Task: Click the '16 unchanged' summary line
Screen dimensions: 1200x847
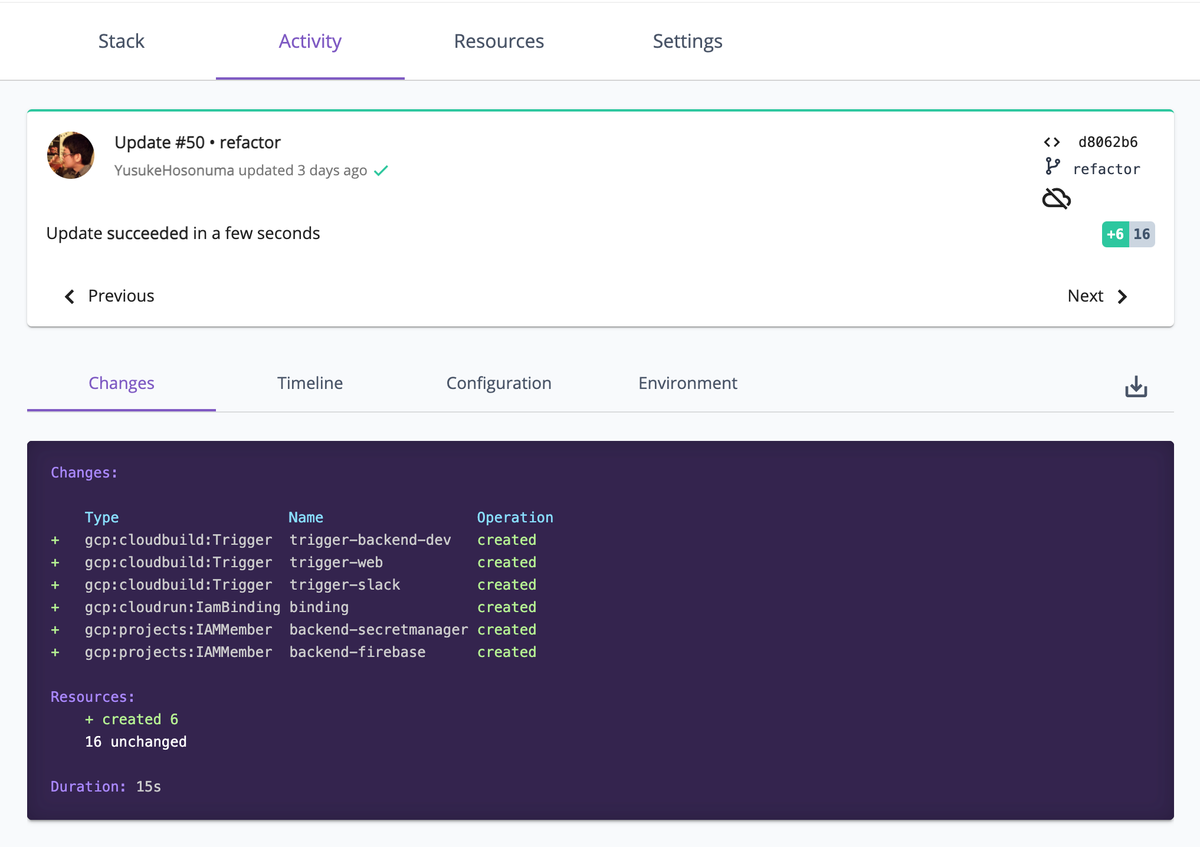Action: [x=136, y=742]
